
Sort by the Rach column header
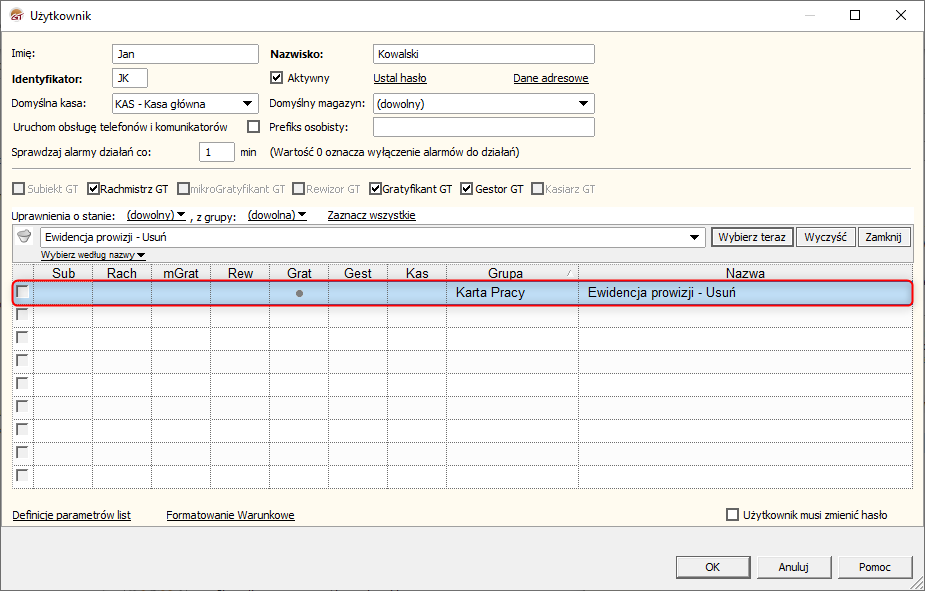pos(122,273)
